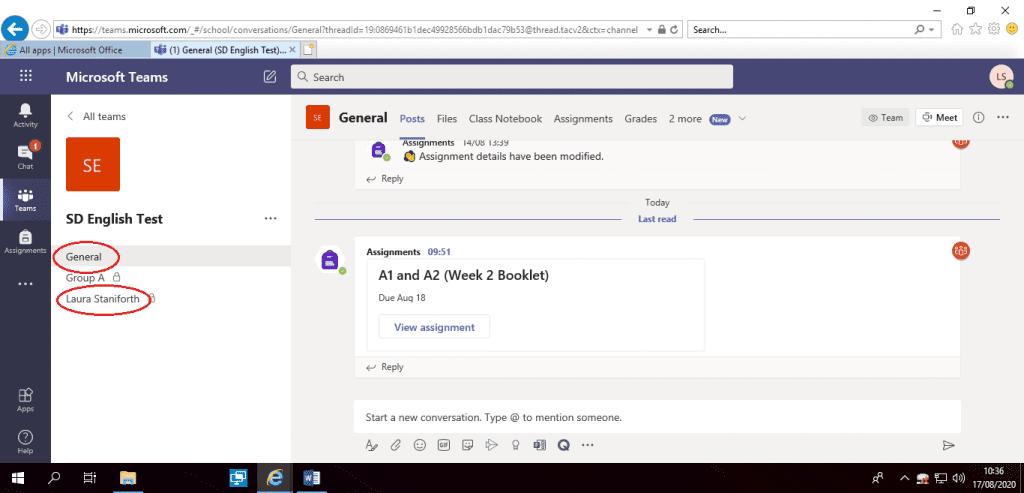Open channel info icon next to Meet
Viewport: 1024px width, 493px height.
click(978, 118)
